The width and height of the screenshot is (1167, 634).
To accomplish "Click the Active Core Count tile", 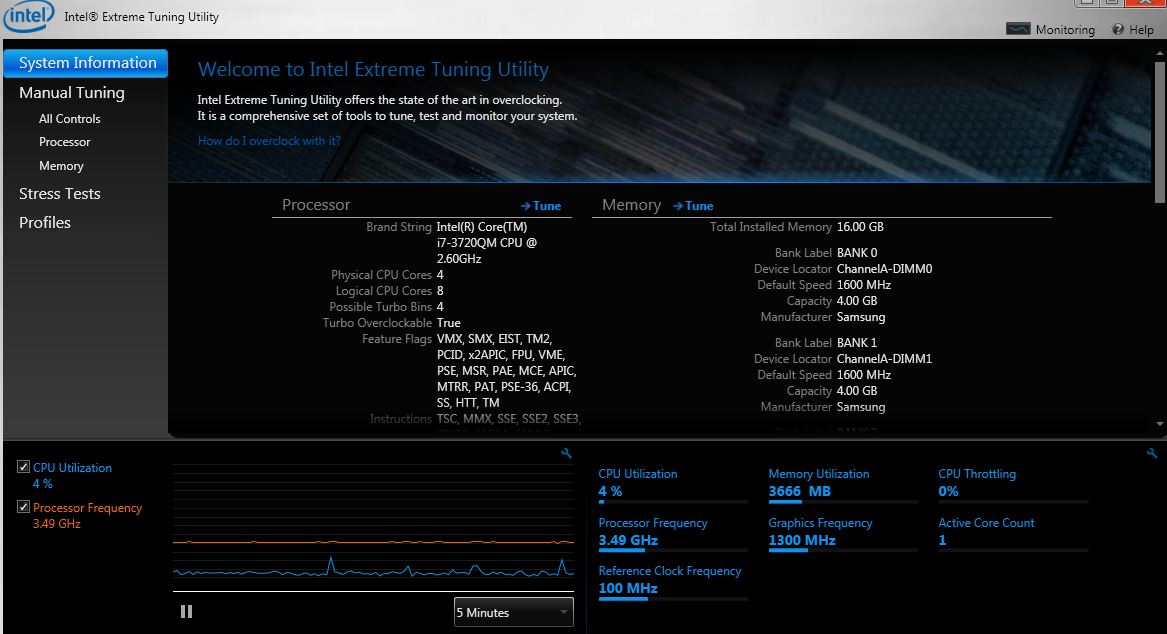I will (1013, 535).
